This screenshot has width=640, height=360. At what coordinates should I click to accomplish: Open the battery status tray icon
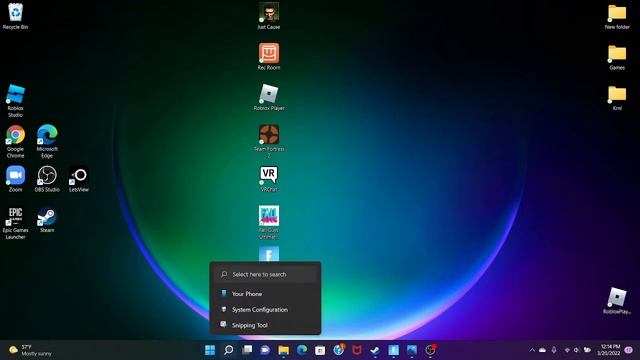click(587, 350)
